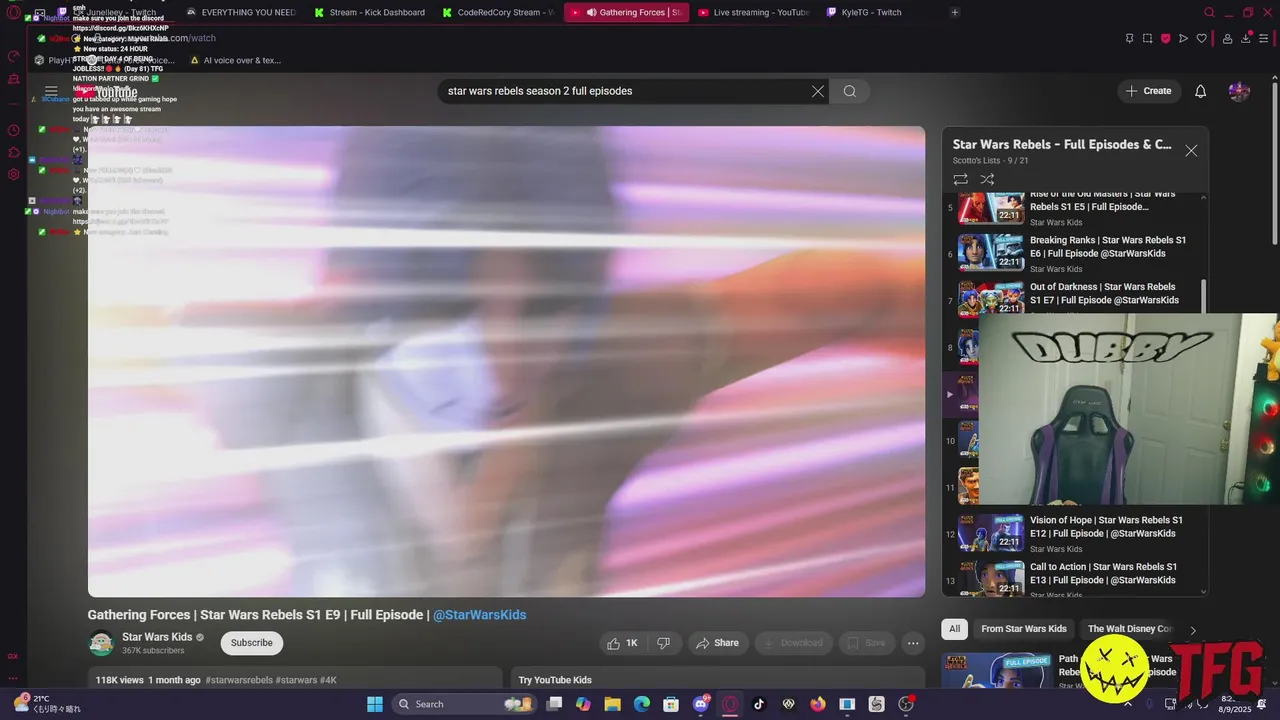The image size is (1280, 720).
Task: Play Breaking Ranks S1 E6 playlist item
Action: (x=1075, y=254)
